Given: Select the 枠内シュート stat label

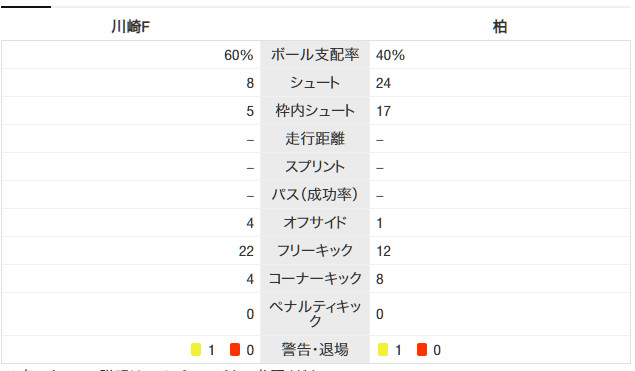Looking at the screenshot, I should pos(315,111).
